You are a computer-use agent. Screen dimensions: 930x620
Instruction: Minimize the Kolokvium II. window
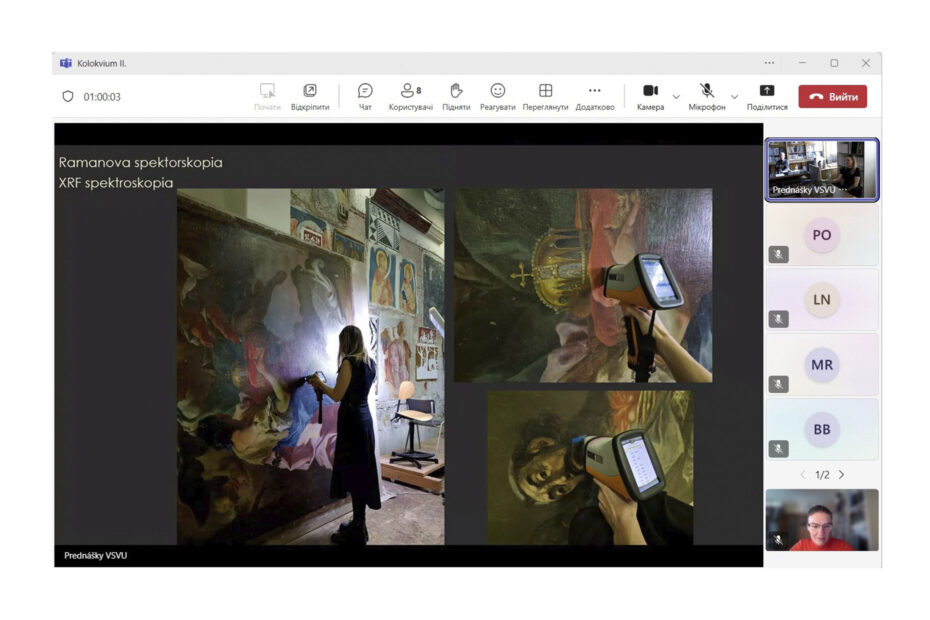pyautogui.click(x=802, y=63)
